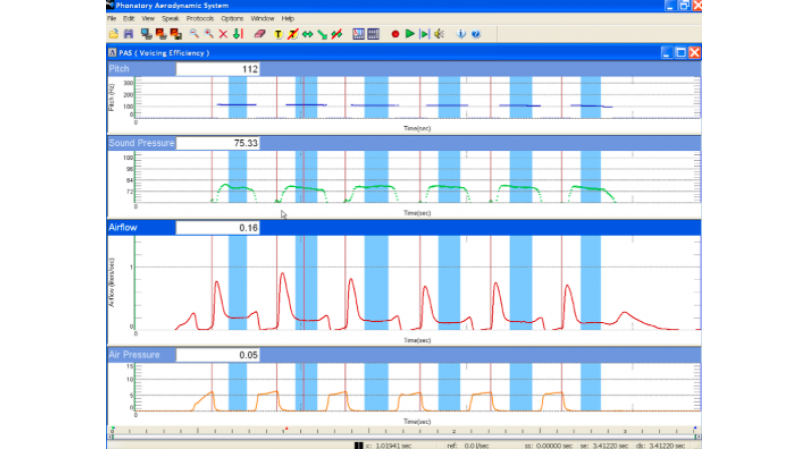Click the open file folder icon

[113, 34]
